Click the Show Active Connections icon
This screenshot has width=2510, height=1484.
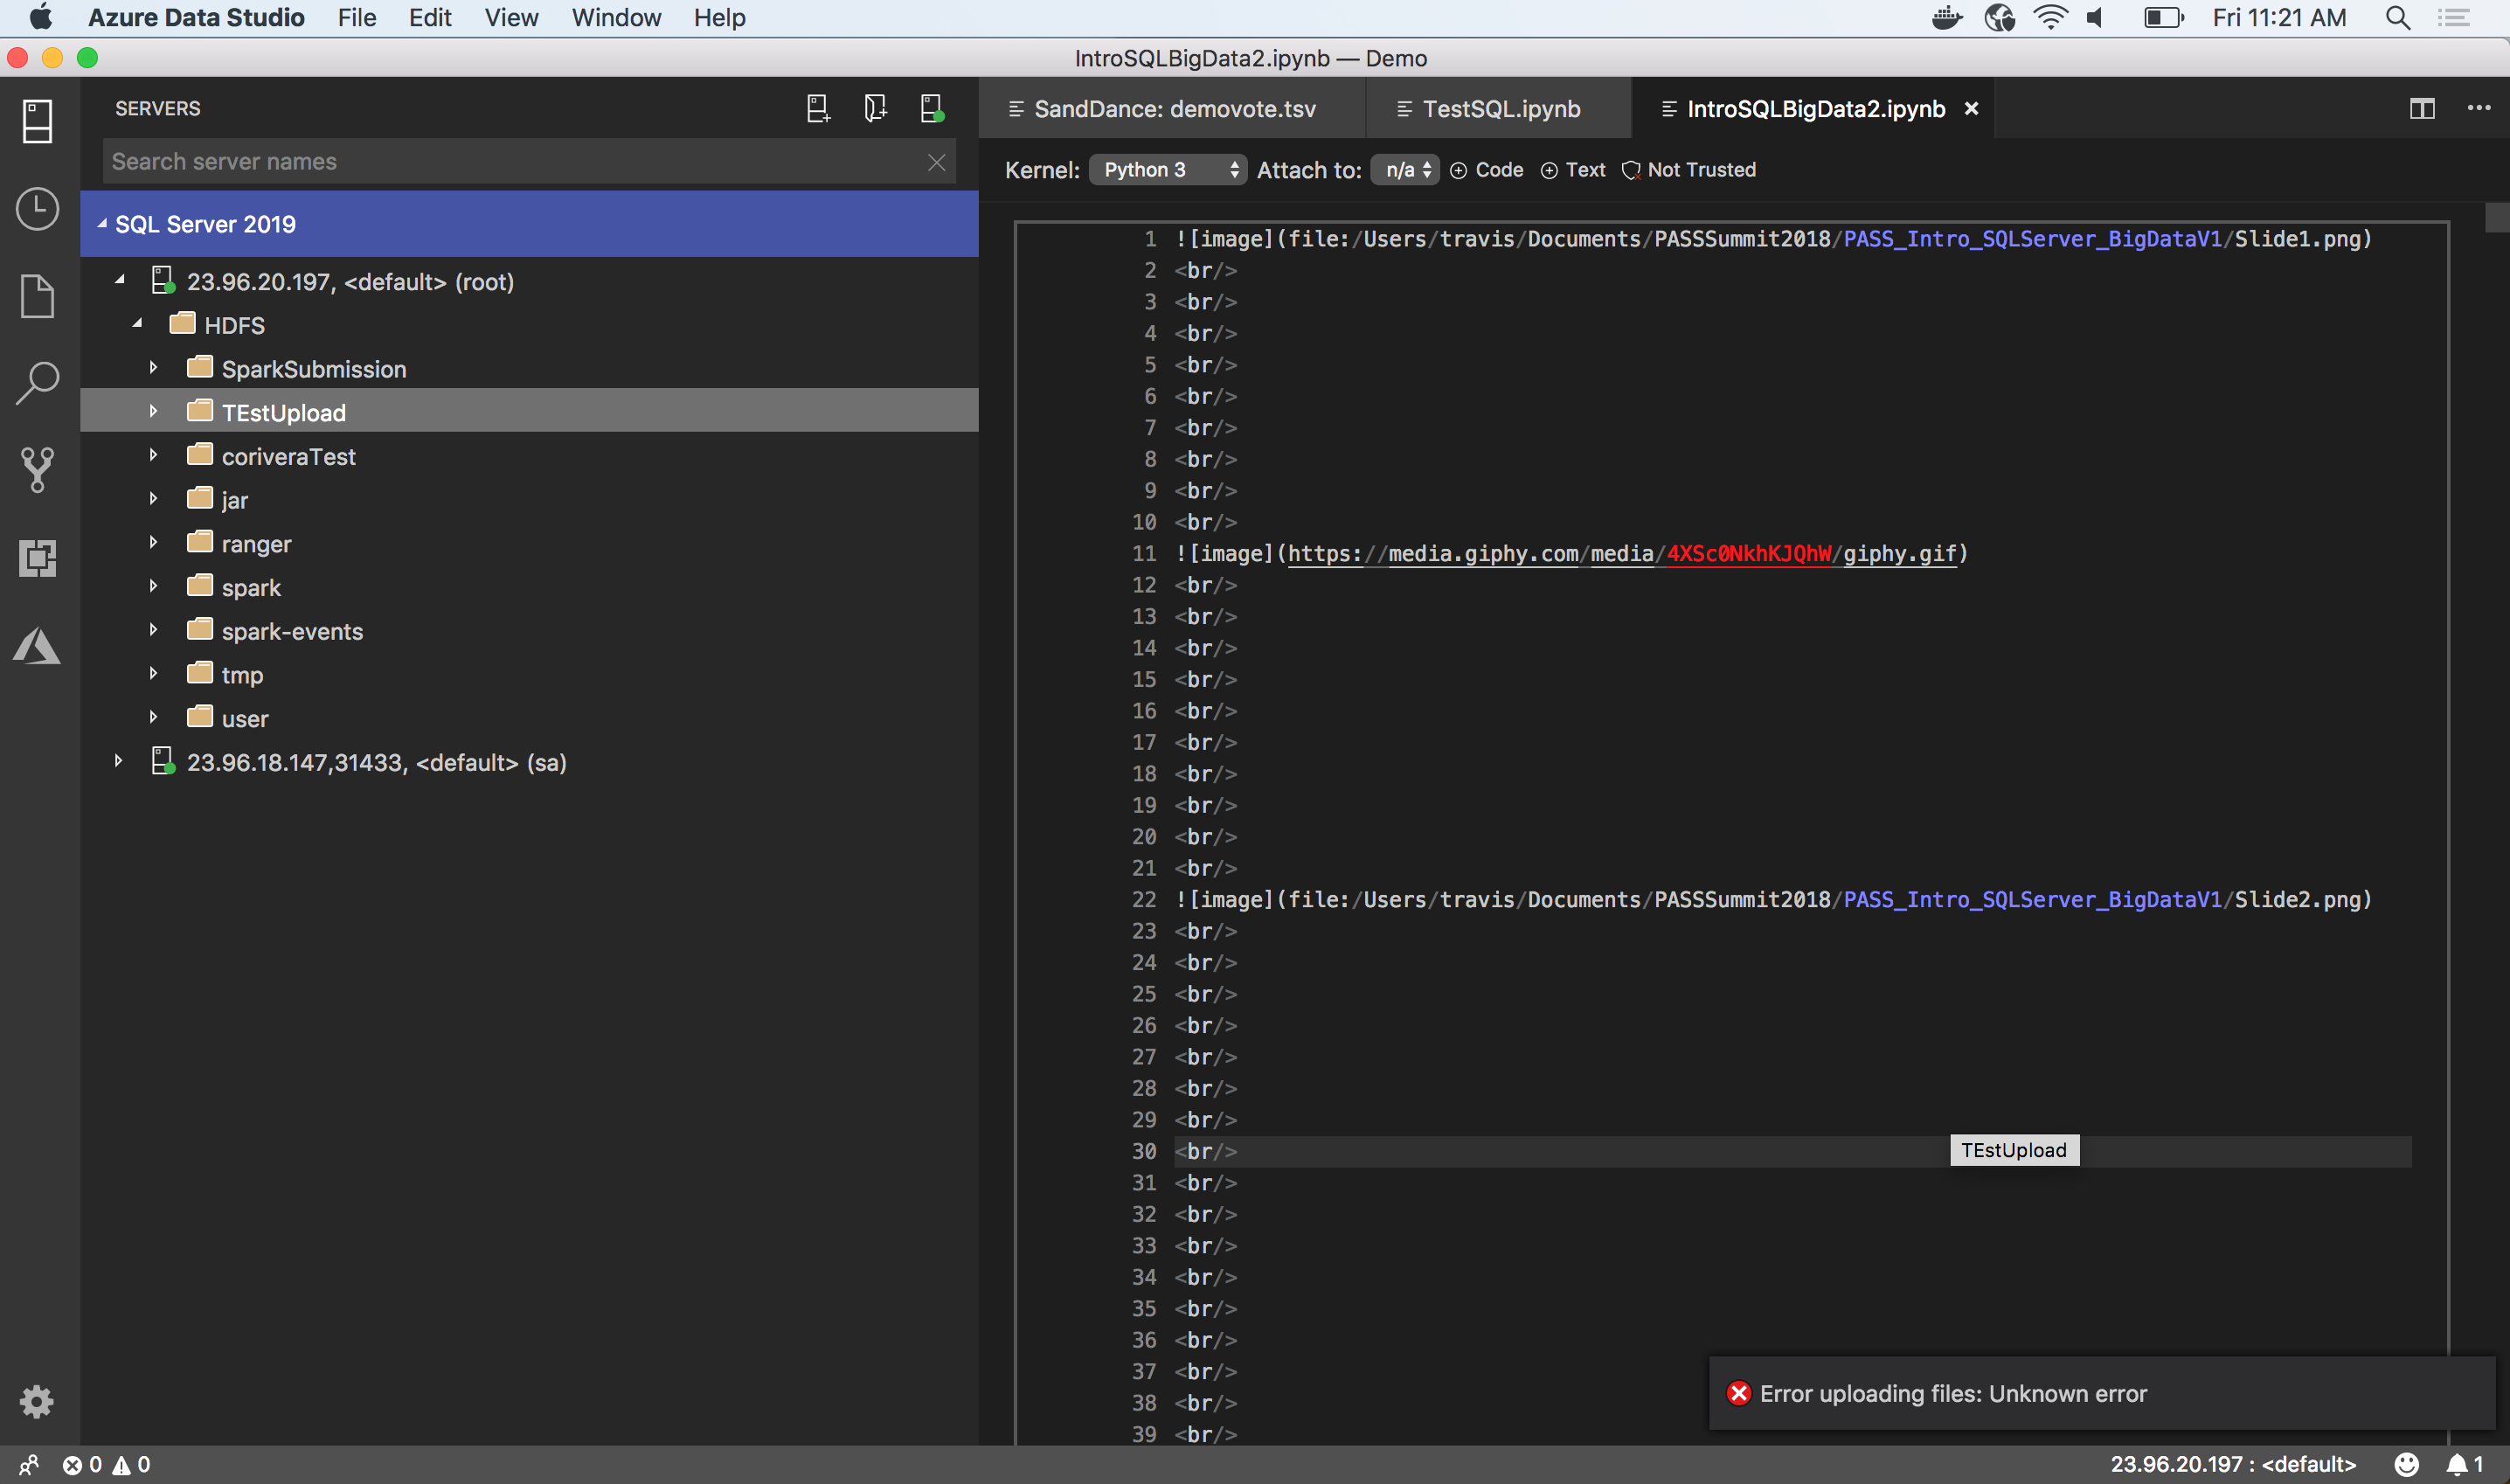(x=932, y=108)
